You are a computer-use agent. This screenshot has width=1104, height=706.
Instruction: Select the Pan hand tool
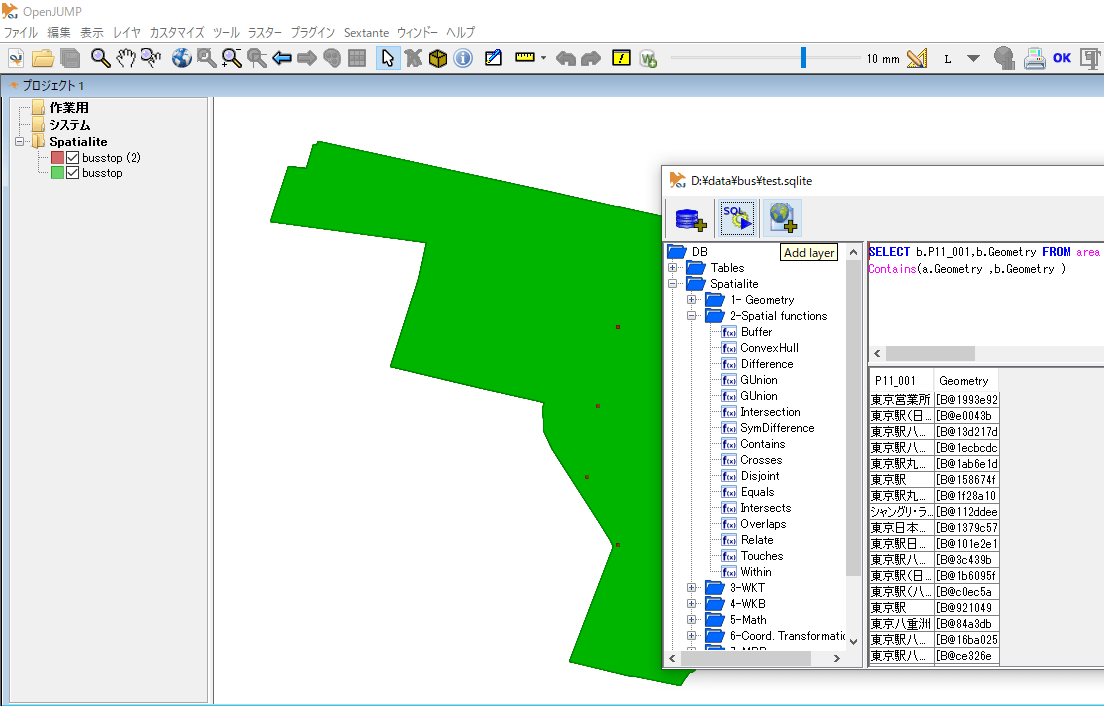[126, 58]
